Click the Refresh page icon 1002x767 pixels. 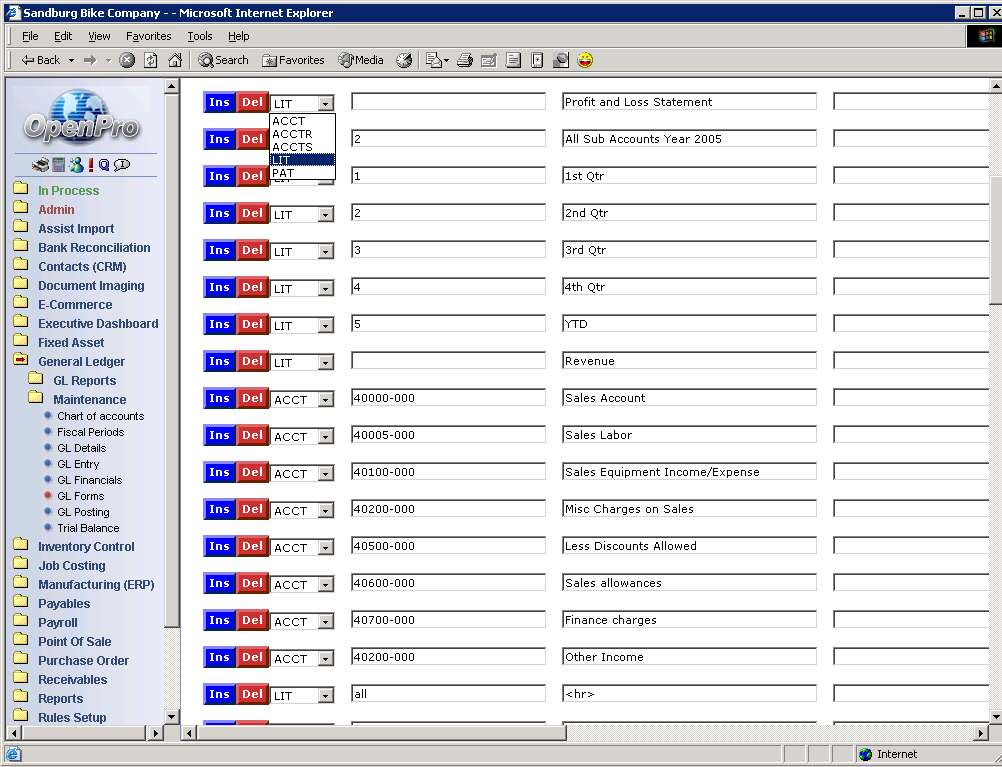[x=151, y=60]
